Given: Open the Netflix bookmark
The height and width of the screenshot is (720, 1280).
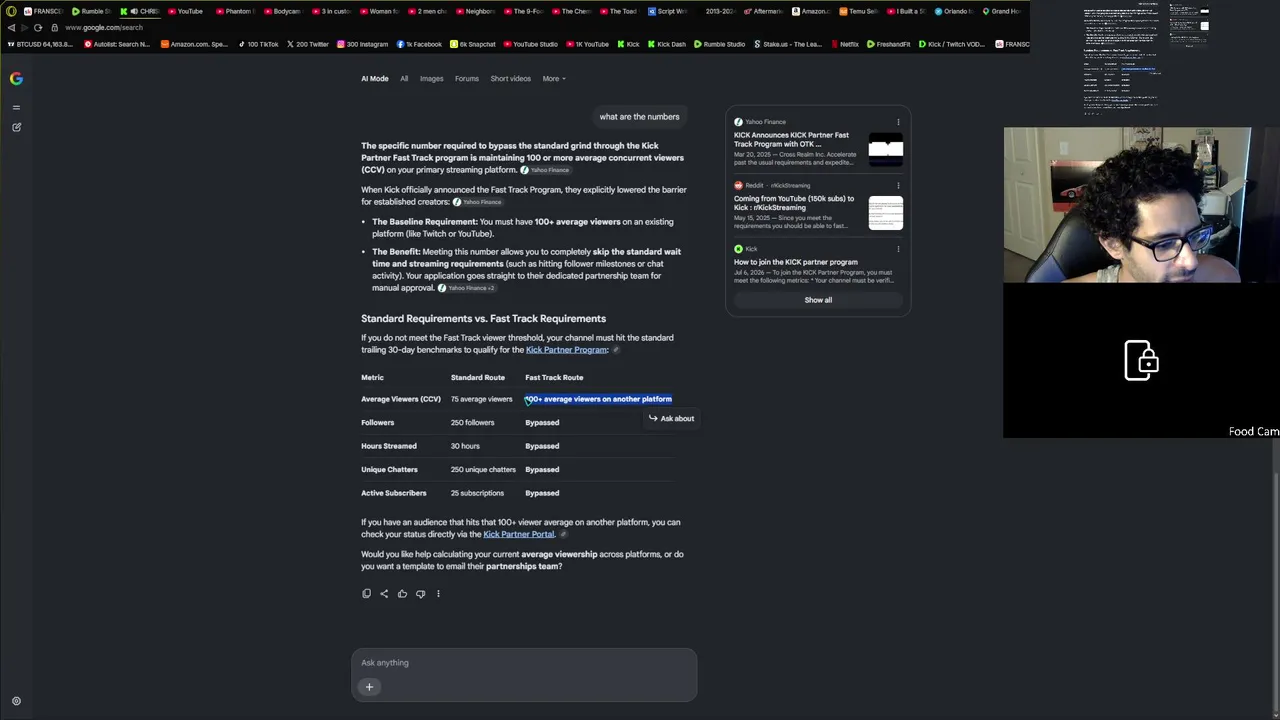Looking at the screenshot, I should click(844, 44).
